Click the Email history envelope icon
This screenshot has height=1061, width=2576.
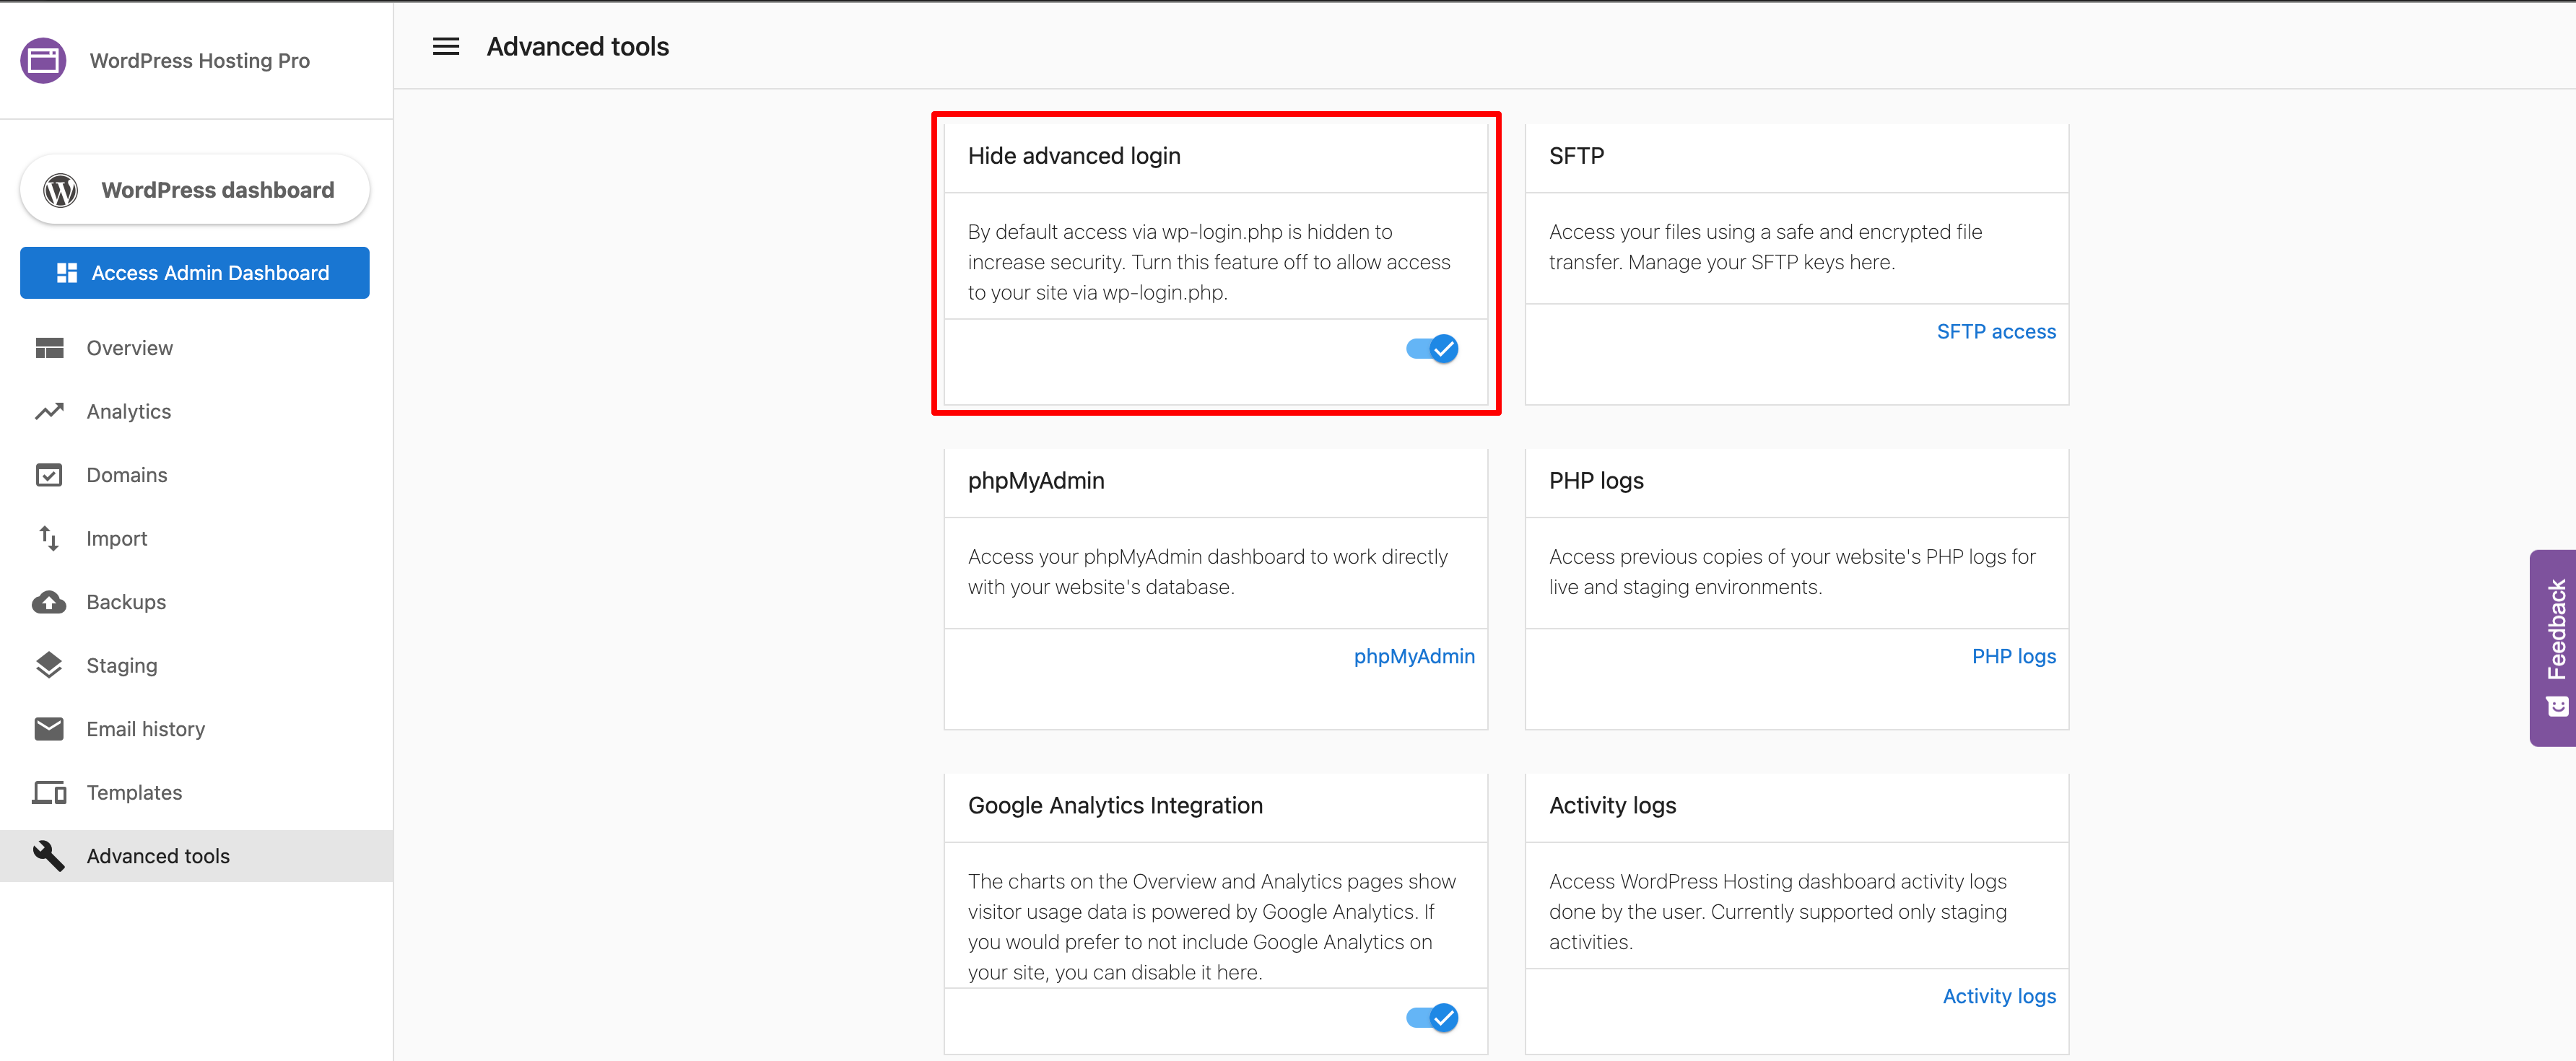(x=49, y=729)
